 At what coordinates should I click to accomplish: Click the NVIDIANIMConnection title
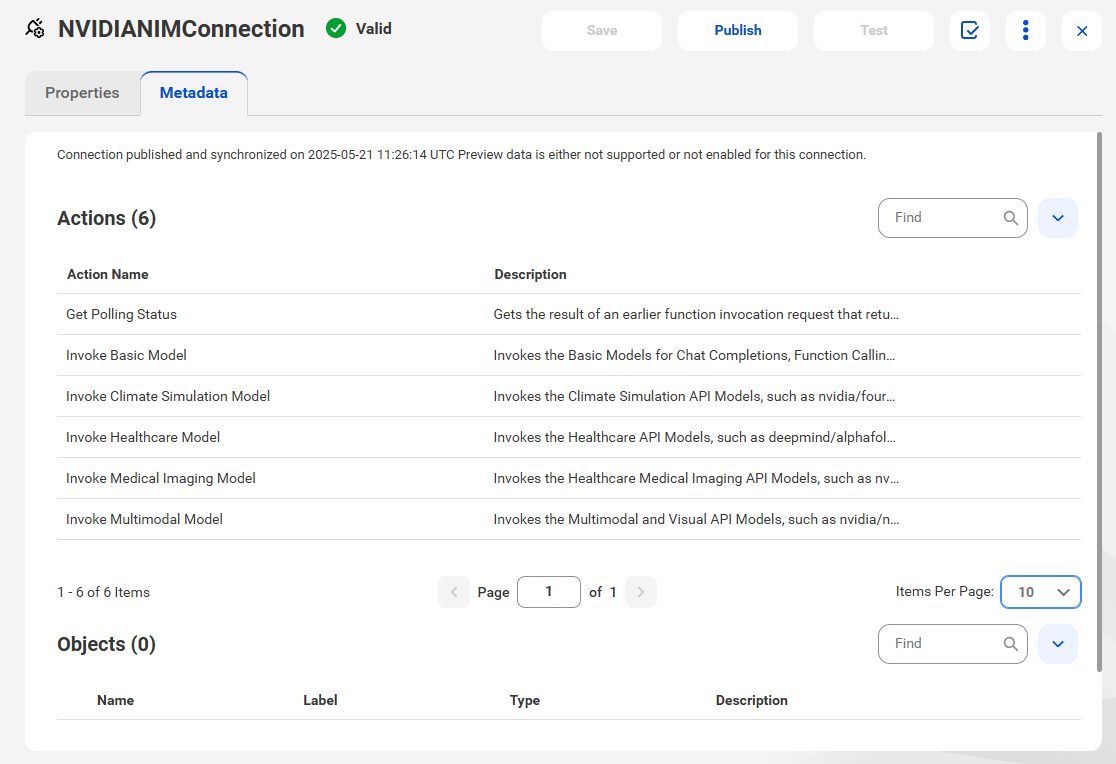181,28
